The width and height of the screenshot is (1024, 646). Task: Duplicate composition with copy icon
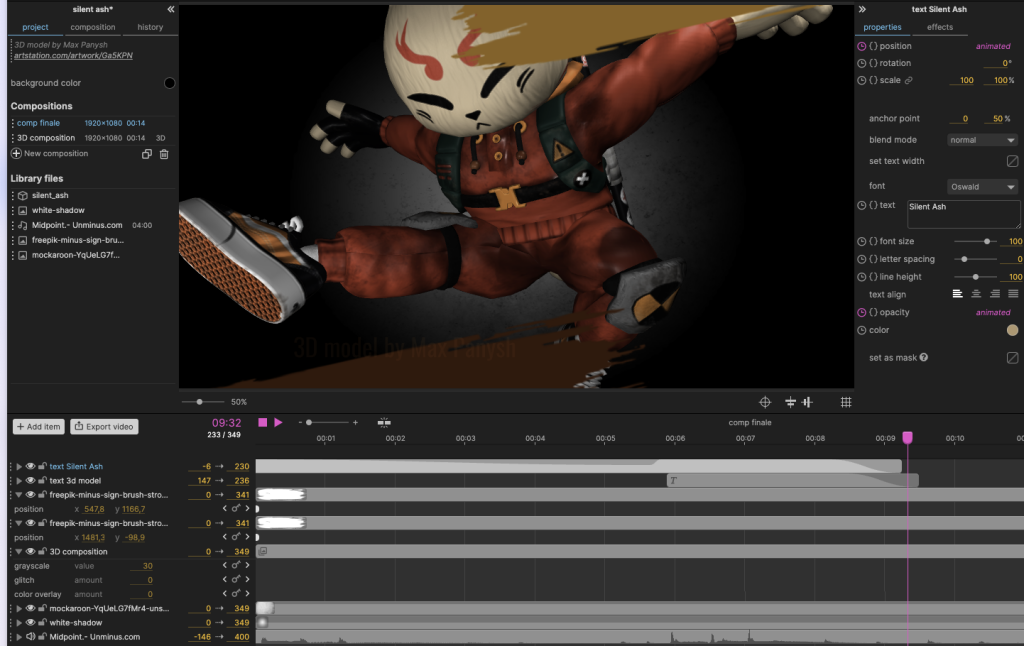tap(147, 154)
